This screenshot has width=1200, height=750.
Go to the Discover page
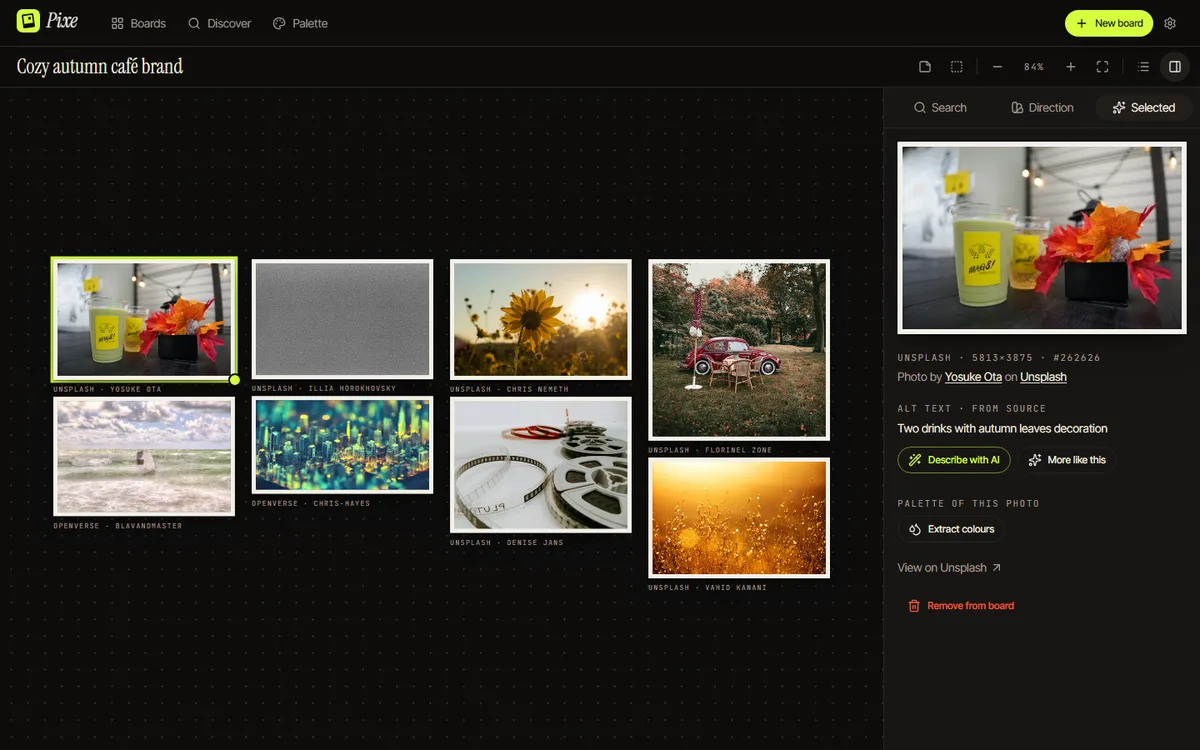pos(219,23)
